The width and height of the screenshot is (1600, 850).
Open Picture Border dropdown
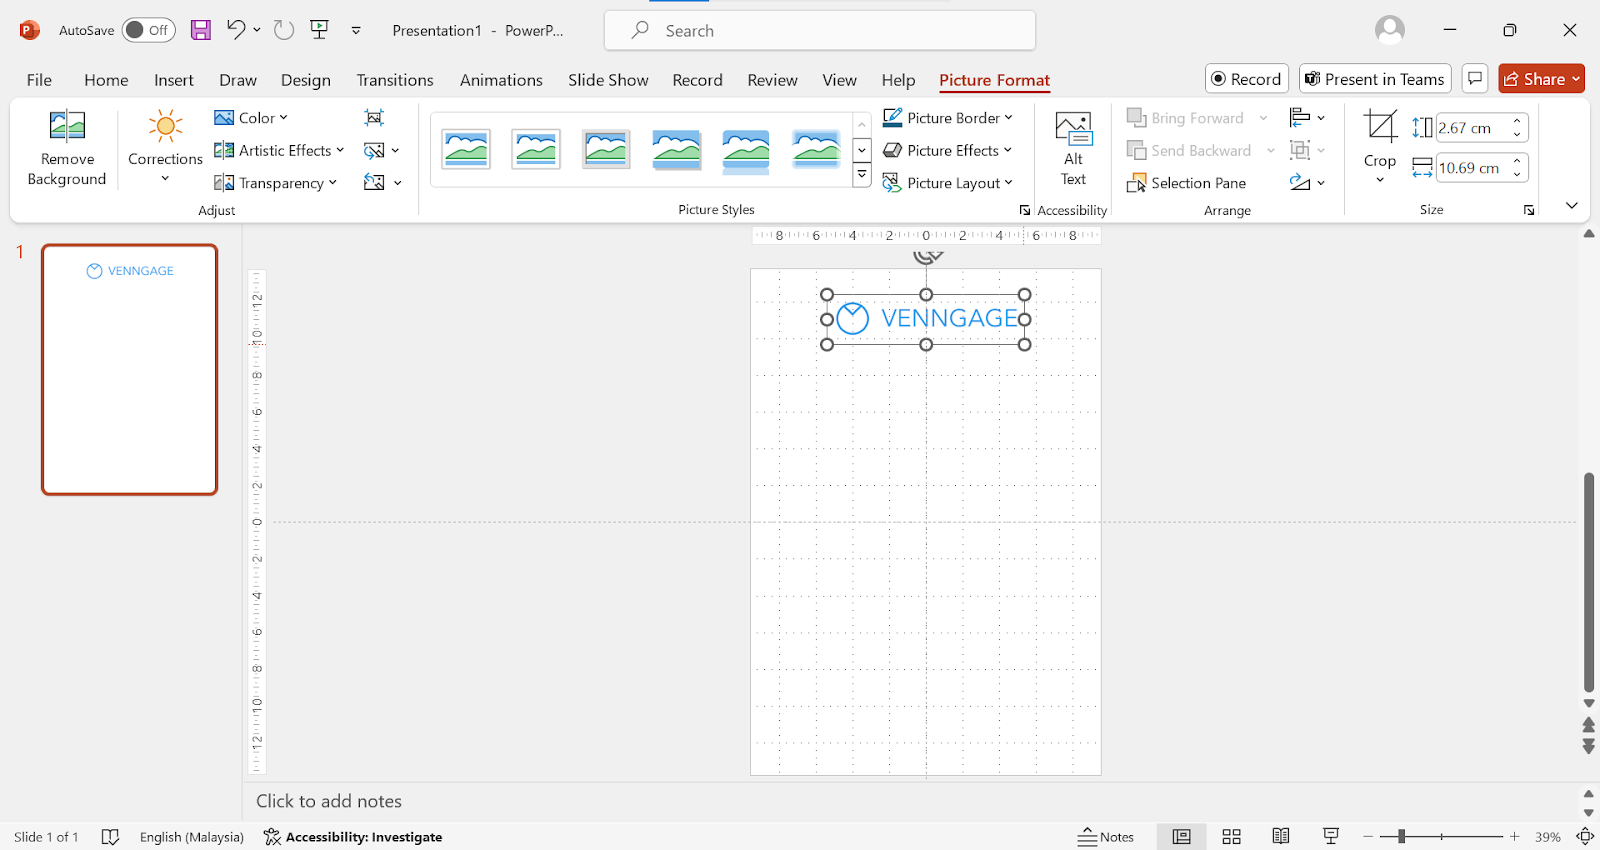[x=947, y=118]
